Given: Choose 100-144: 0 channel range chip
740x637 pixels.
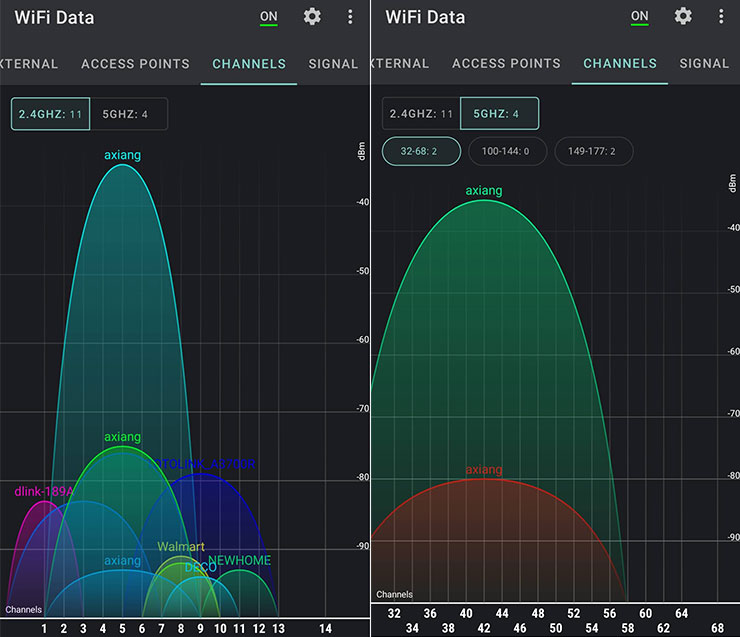Looking at the screenshot, I should point(507,151).
